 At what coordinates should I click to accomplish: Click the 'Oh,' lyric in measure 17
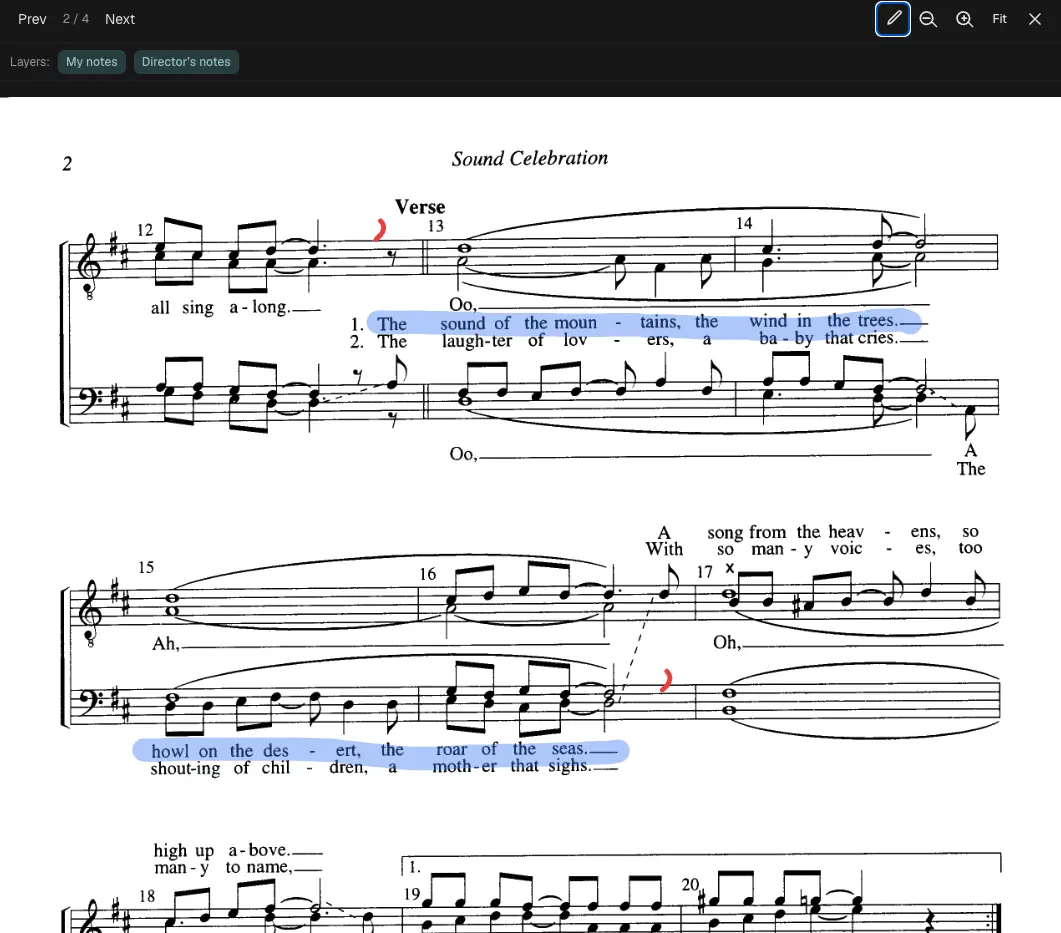coord(727,641)
